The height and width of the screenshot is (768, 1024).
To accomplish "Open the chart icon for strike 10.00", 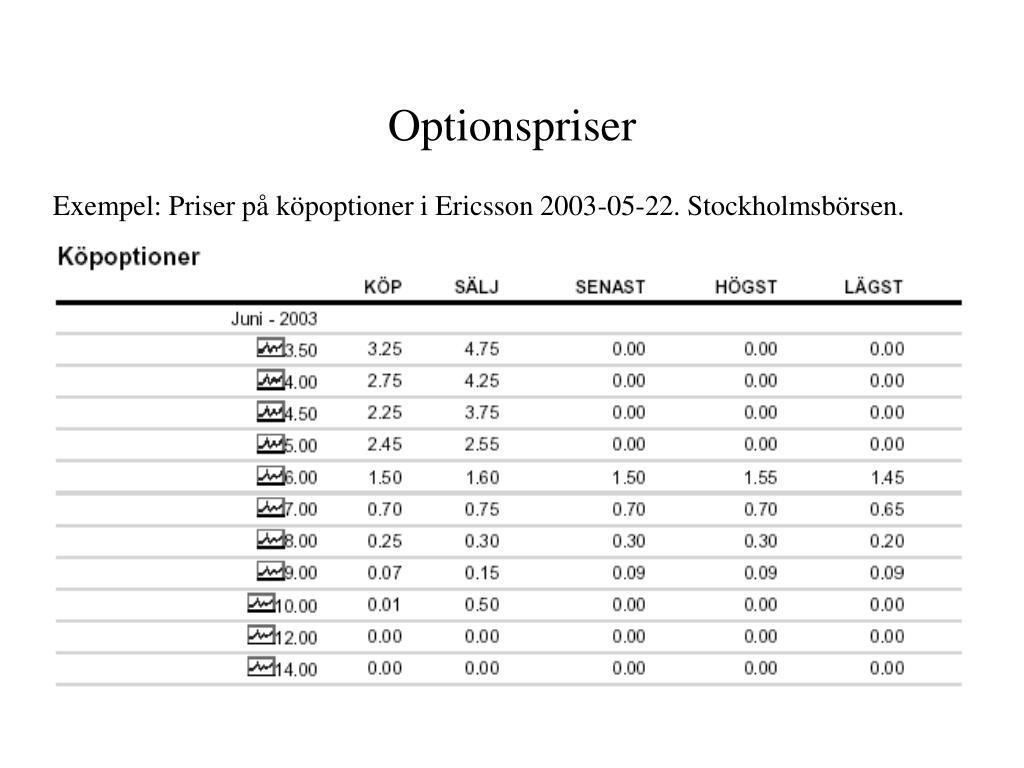I will (x=261, y=603).
